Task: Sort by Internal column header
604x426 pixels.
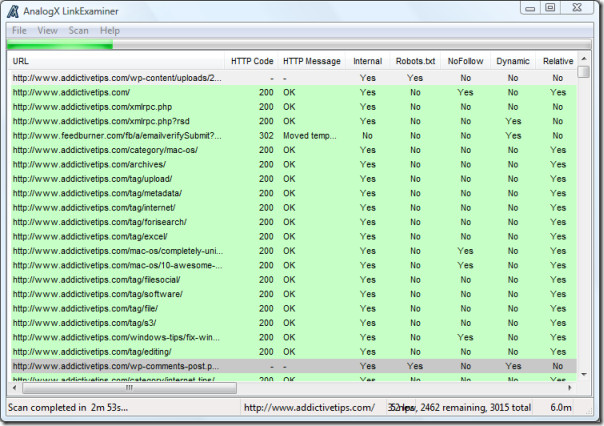Action: coord(367,61)
